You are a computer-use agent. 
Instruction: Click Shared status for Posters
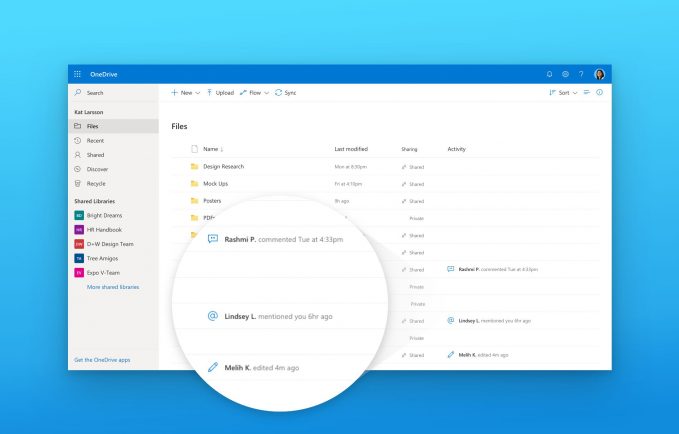pyautogui.click(x=413, y=201)
